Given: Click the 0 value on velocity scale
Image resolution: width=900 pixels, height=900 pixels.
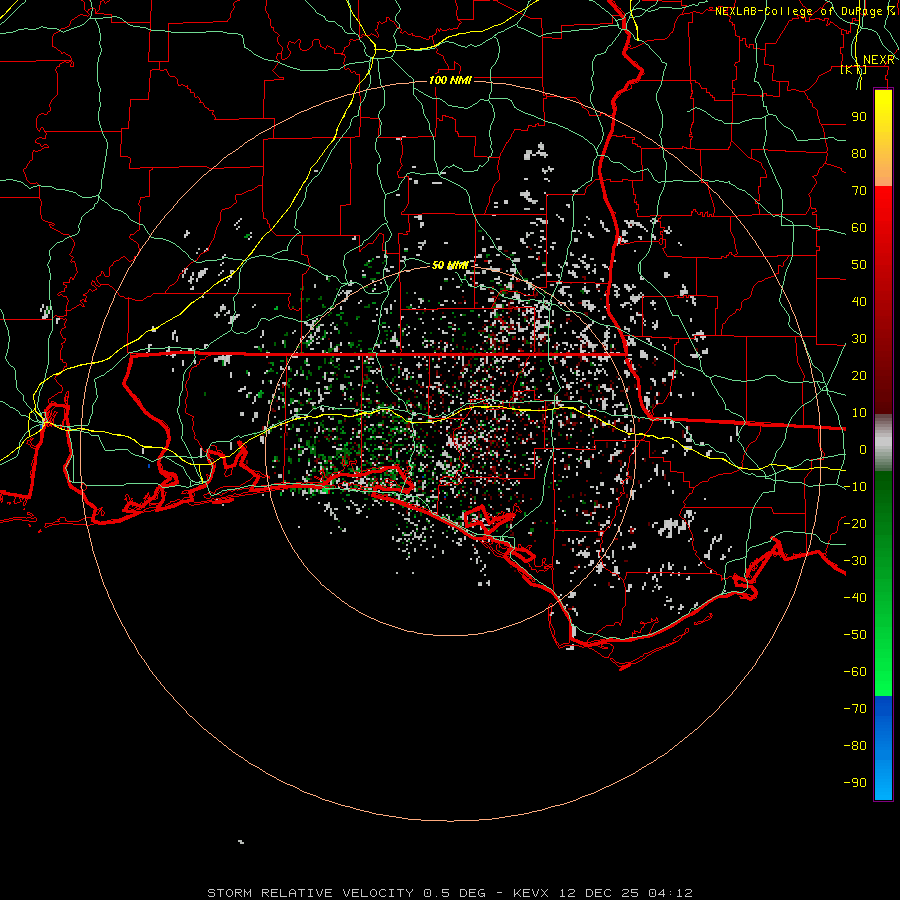Looking at the screenshot, I should (x=863, y=450).
